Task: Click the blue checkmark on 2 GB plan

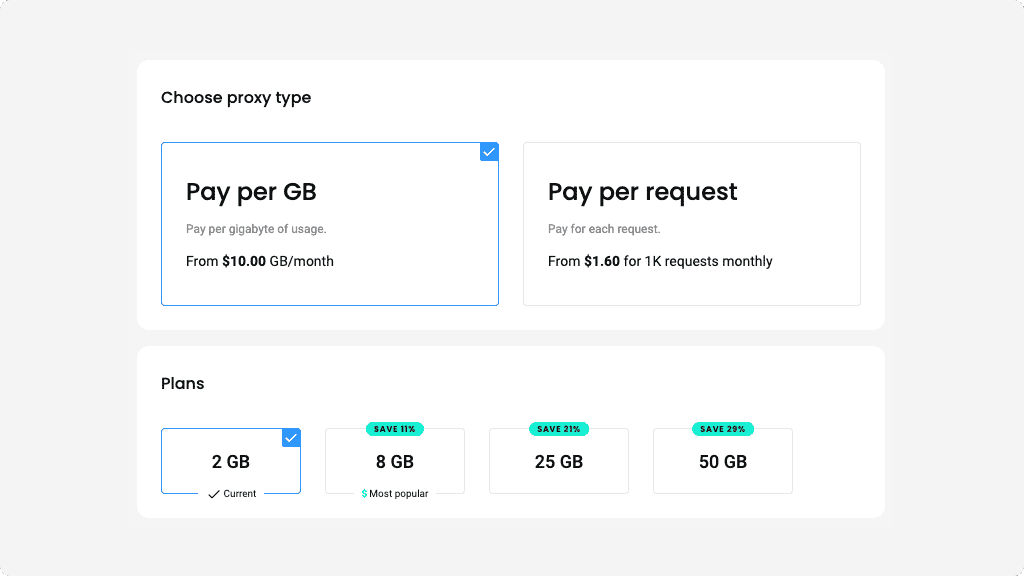Action: [x=291, y=438]
